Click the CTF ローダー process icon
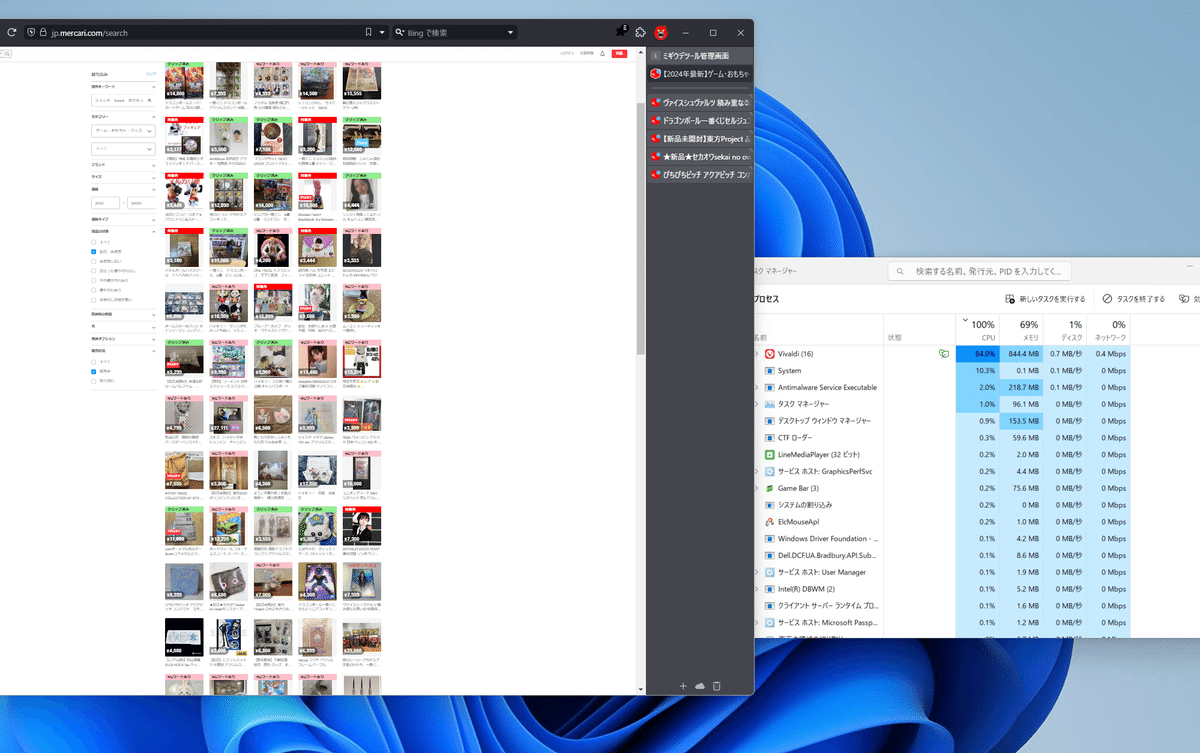This screenshot has width=1200, height=753. click(769, 437)
